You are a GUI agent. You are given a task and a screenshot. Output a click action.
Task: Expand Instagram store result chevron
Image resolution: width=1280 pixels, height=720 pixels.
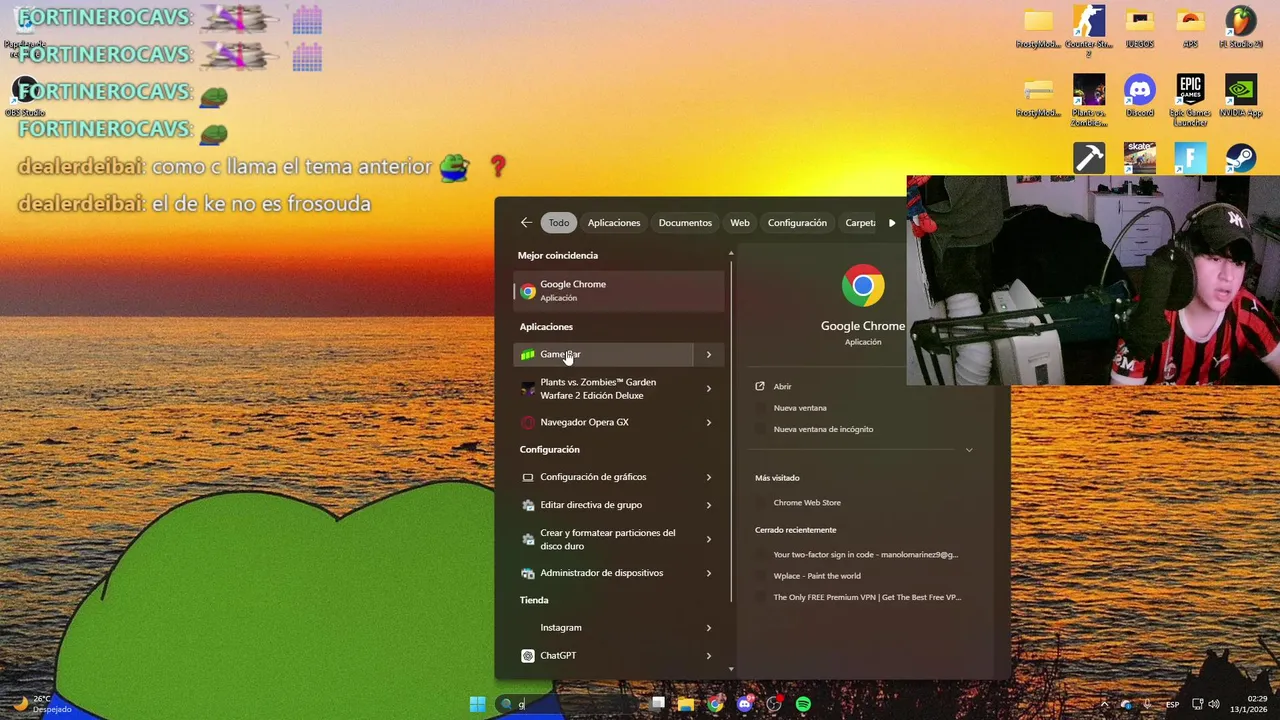(x=709, y=628)
